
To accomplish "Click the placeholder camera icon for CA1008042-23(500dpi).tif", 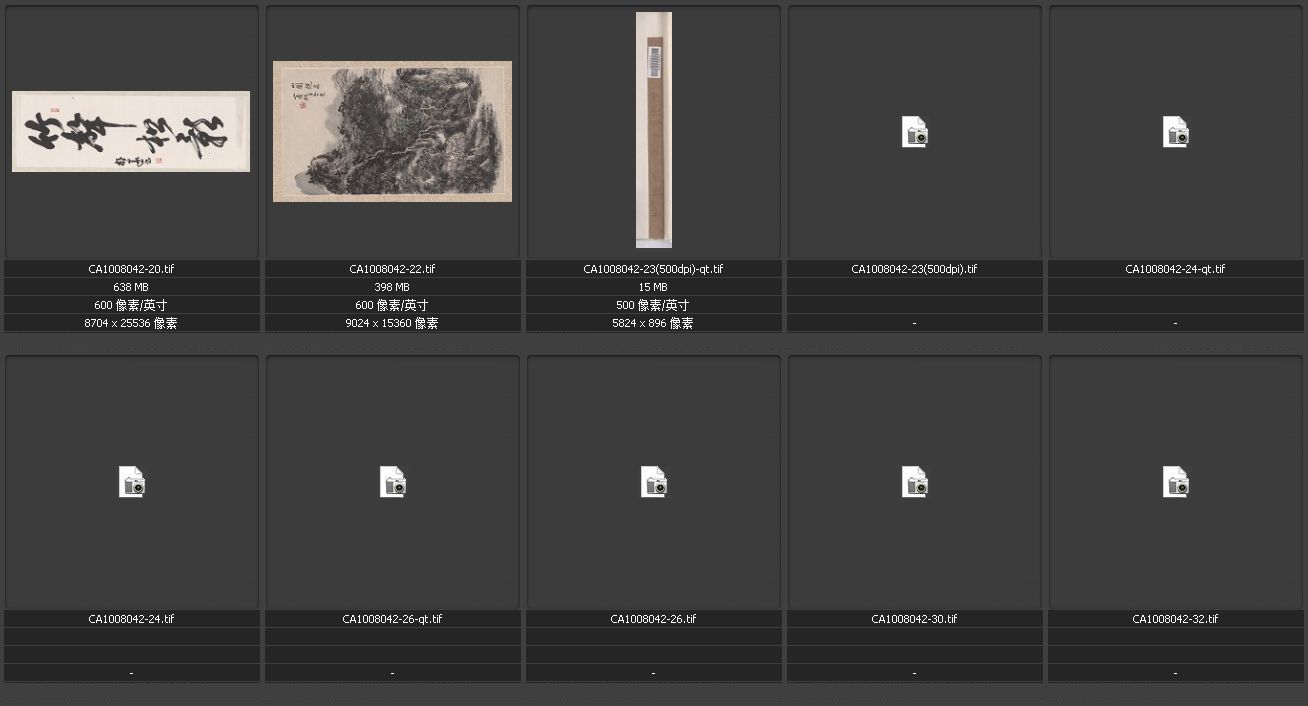I will (914, 132).
